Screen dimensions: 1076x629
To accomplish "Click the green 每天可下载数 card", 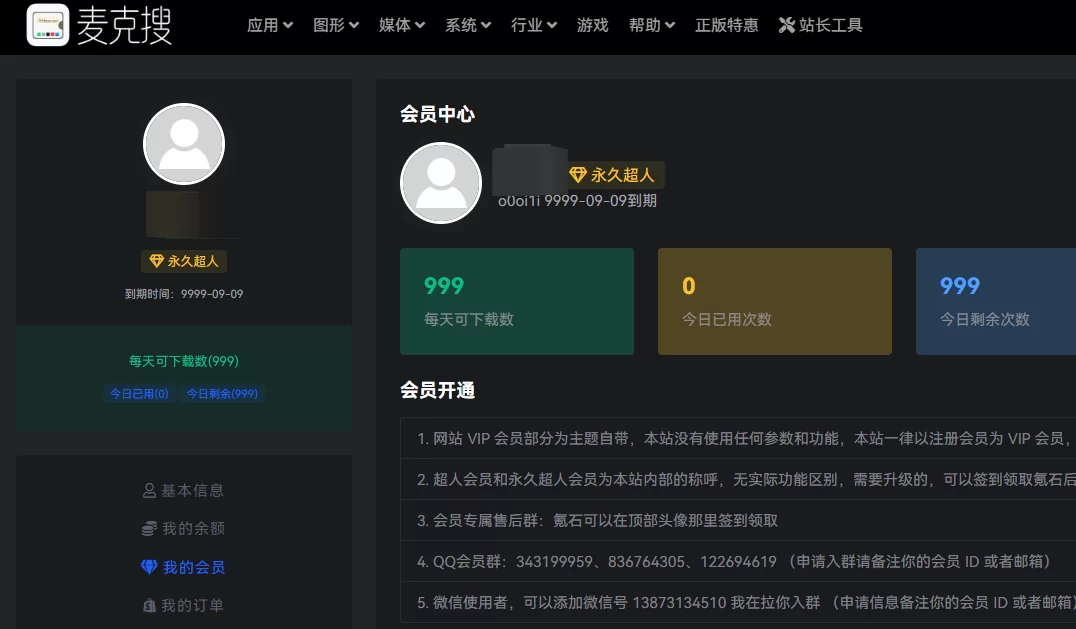I will pos(517,301).
